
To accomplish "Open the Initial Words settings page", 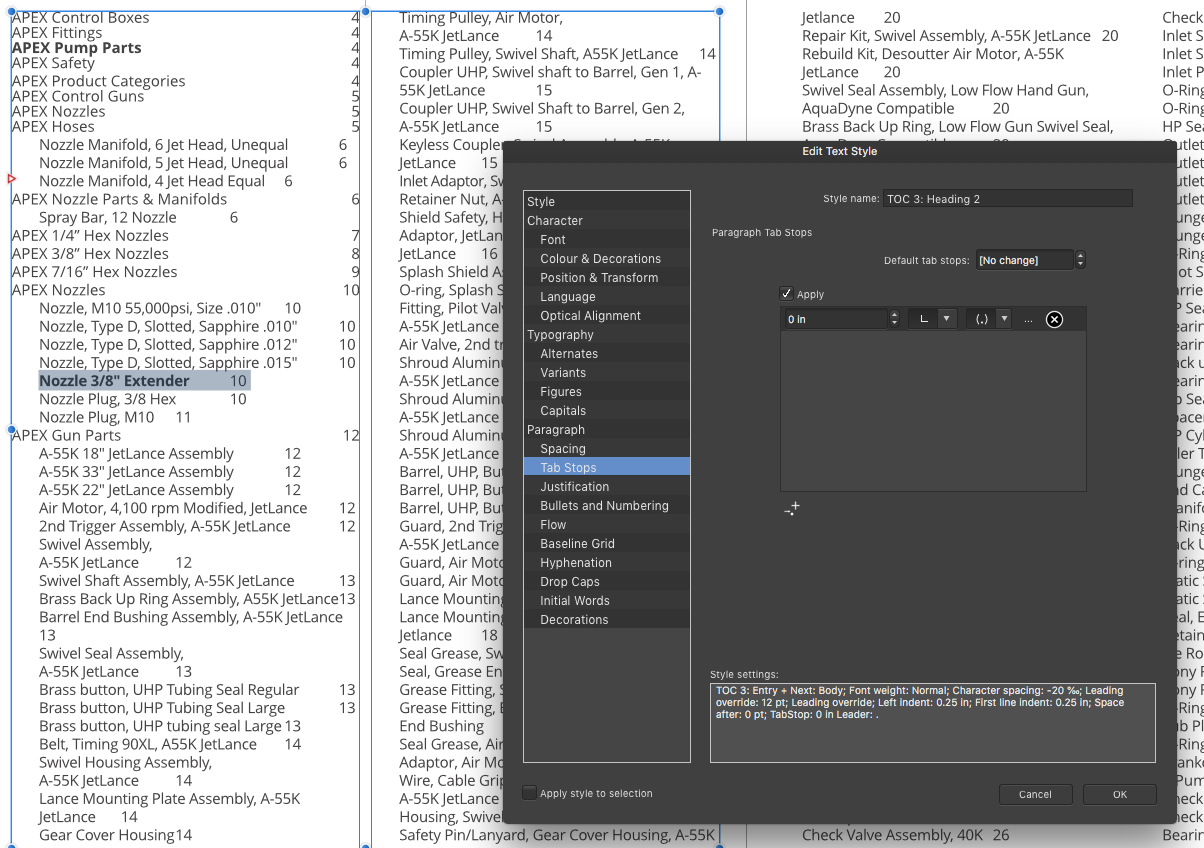I will point(607,601).
